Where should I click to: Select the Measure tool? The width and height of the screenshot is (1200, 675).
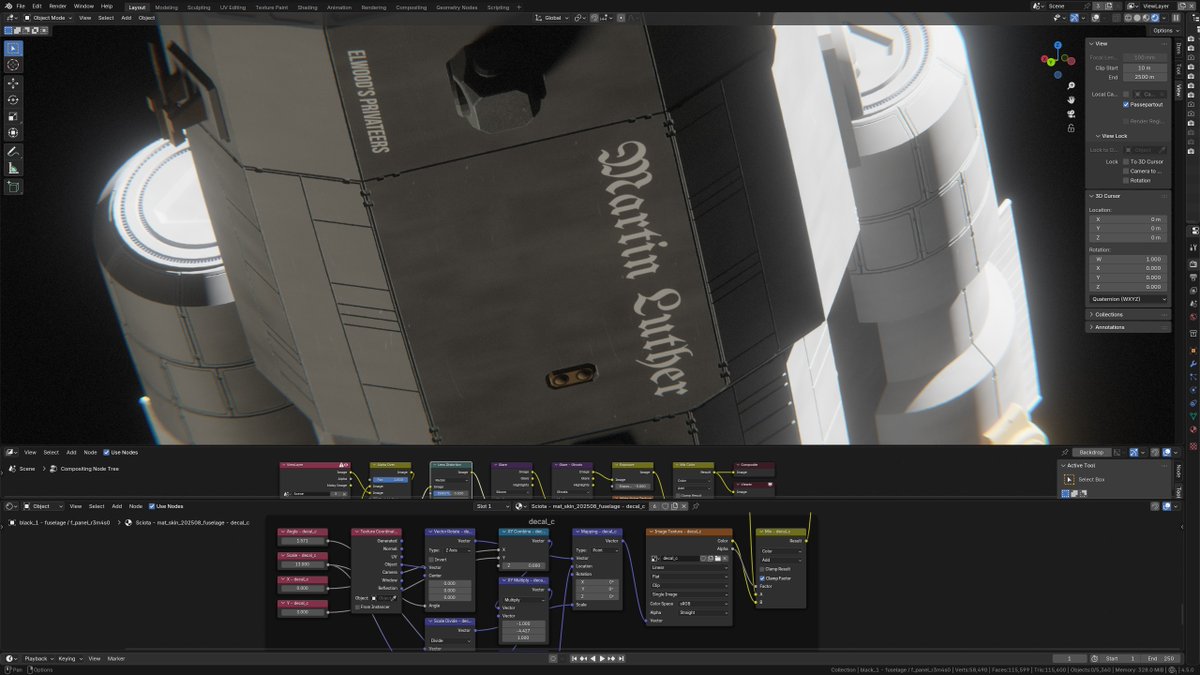(x=13, y=168)
